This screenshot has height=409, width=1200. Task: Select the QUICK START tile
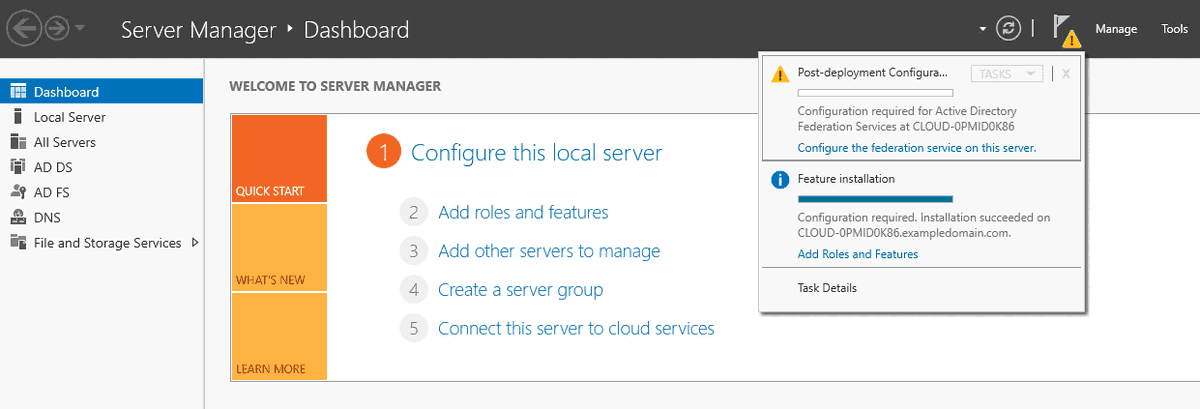tap(279, 158)
